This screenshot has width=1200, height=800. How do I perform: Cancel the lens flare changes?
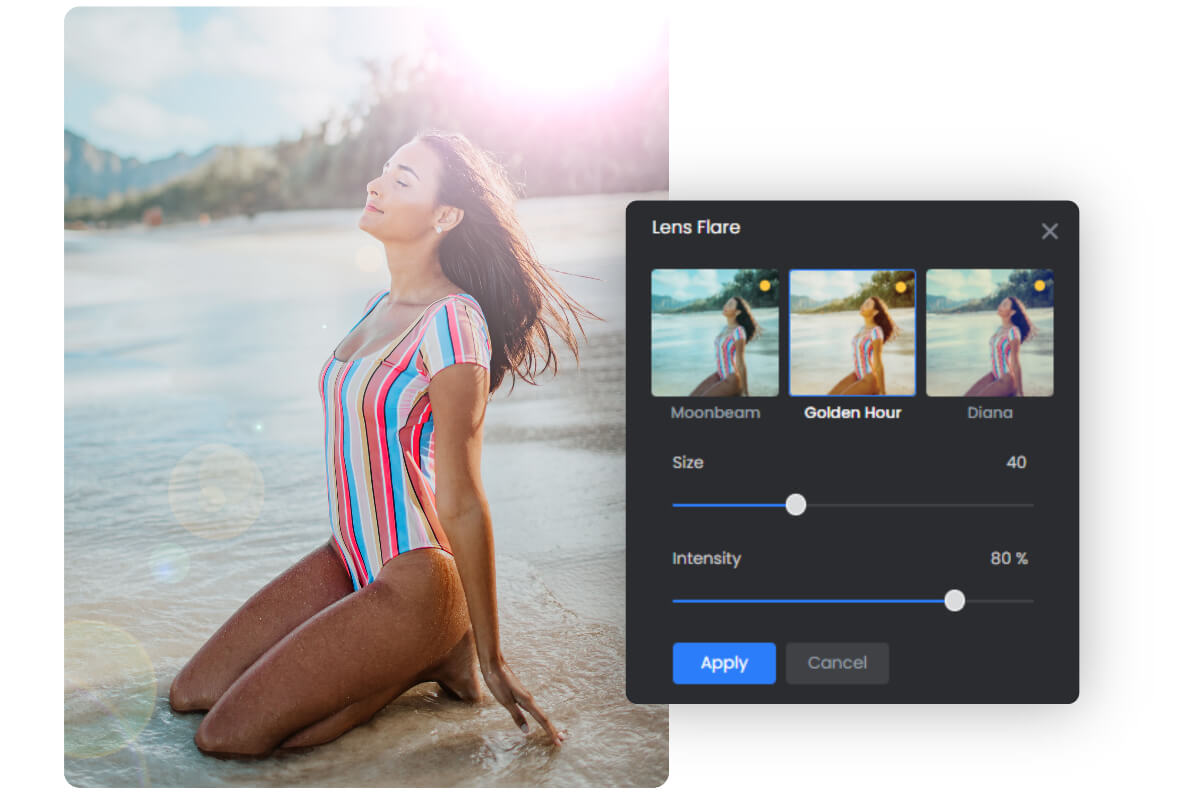tap(837, 663)
